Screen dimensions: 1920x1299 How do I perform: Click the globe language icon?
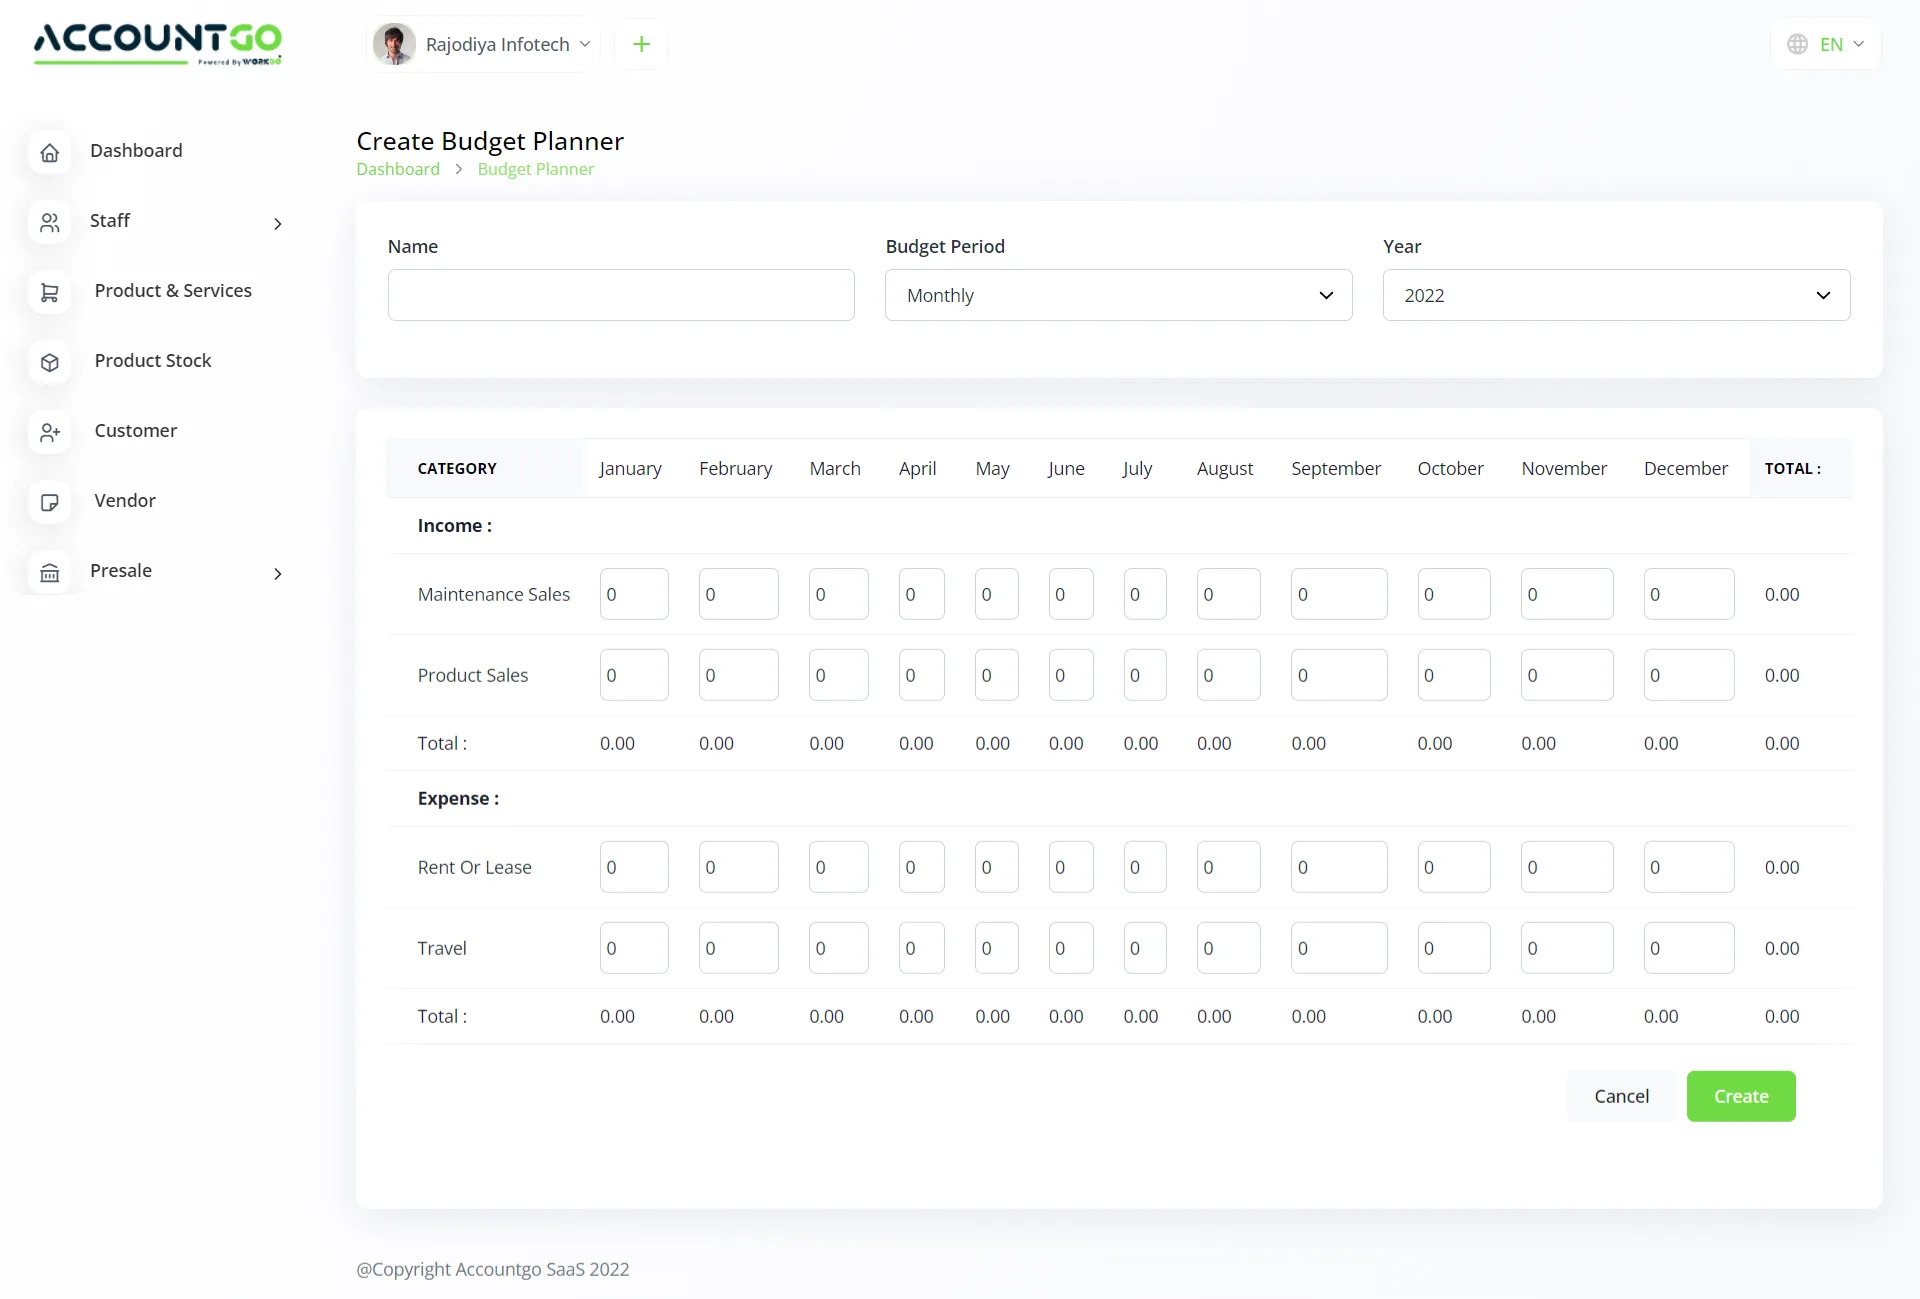pyautogui.click(x=1798, y=44)
